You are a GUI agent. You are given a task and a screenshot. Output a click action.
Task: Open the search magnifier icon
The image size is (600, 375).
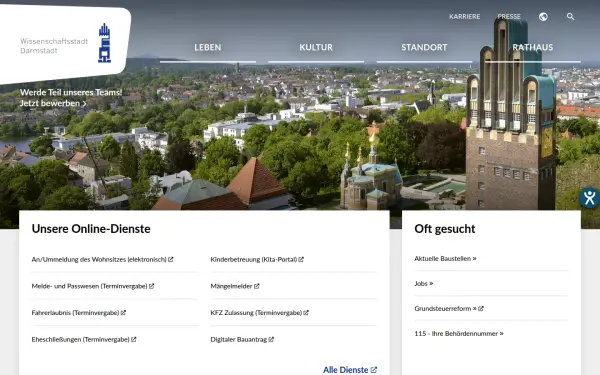(x=571, y=17)
